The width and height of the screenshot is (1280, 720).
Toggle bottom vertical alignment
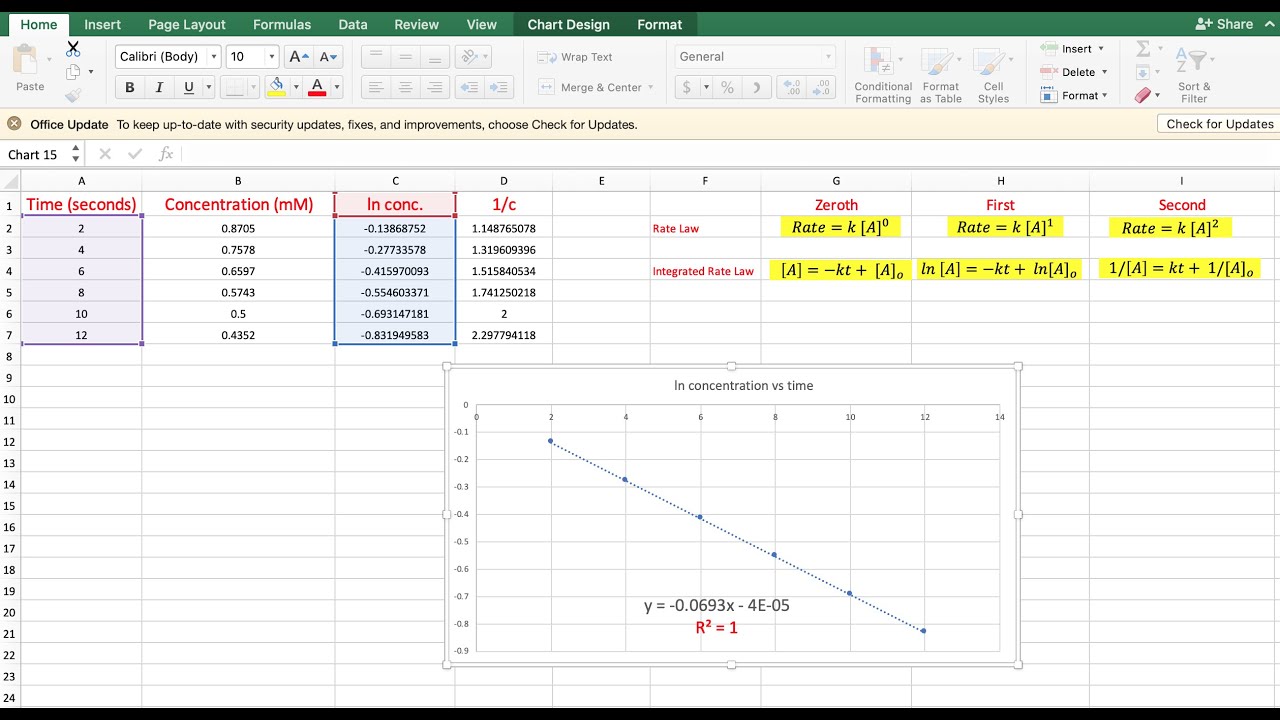point(435,57)
